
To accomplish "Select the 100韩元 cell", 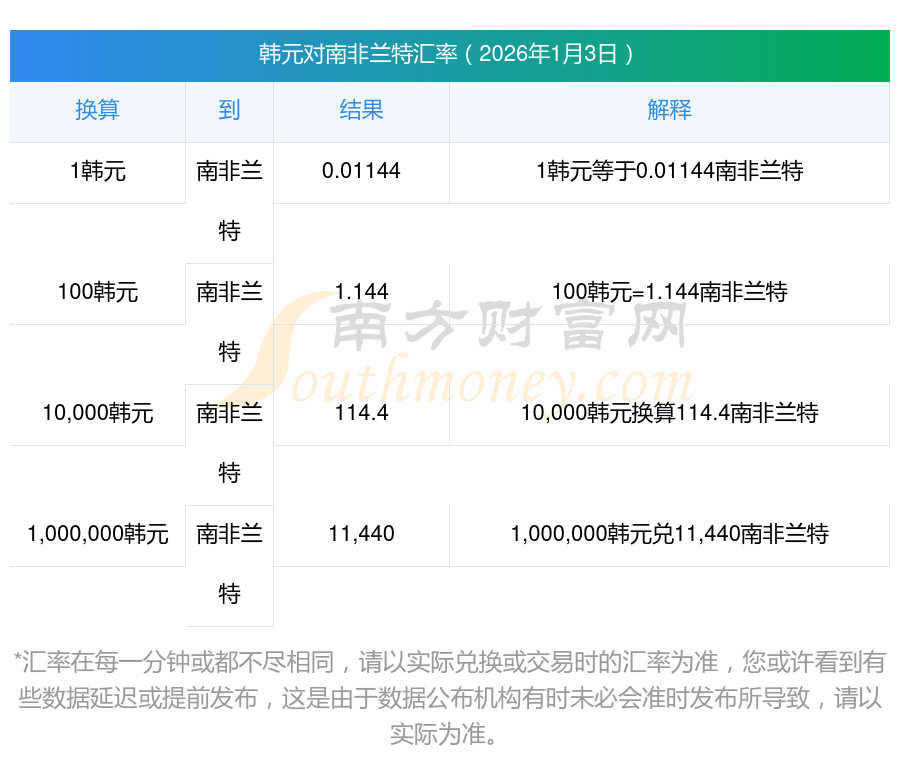I will tap(97, 292).
